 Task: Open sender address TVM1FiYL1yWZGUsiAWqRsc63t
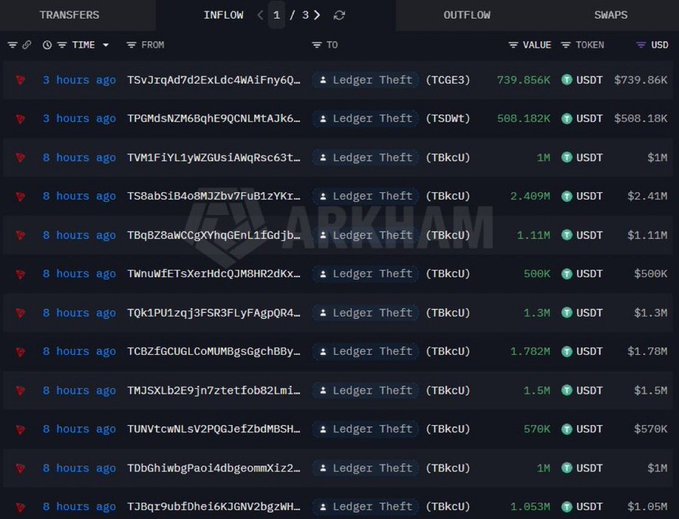[x=213, y=158]
